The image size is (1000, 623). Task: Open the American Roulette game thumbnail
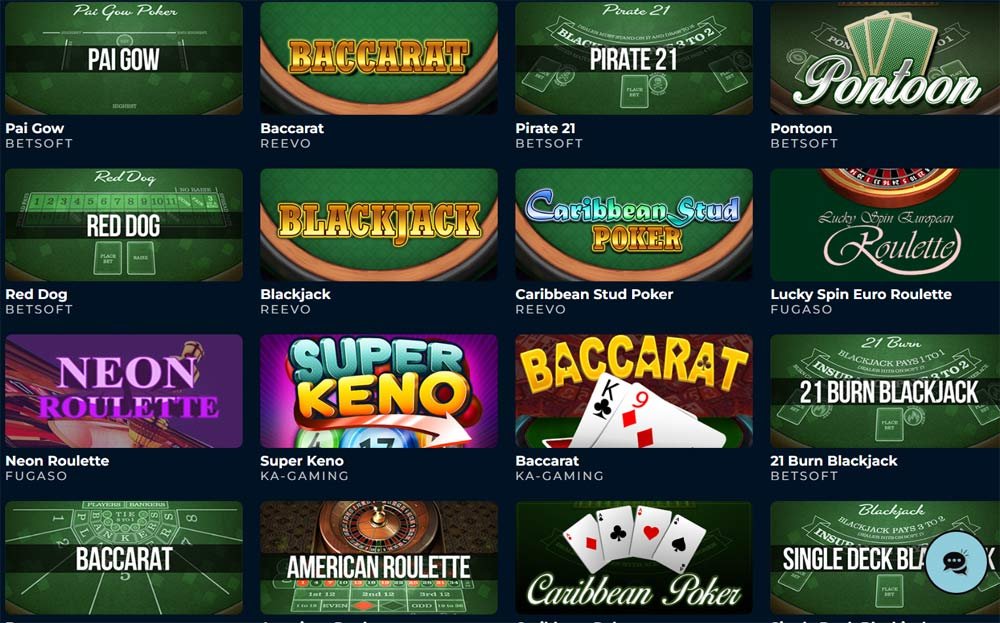[379, 558]
